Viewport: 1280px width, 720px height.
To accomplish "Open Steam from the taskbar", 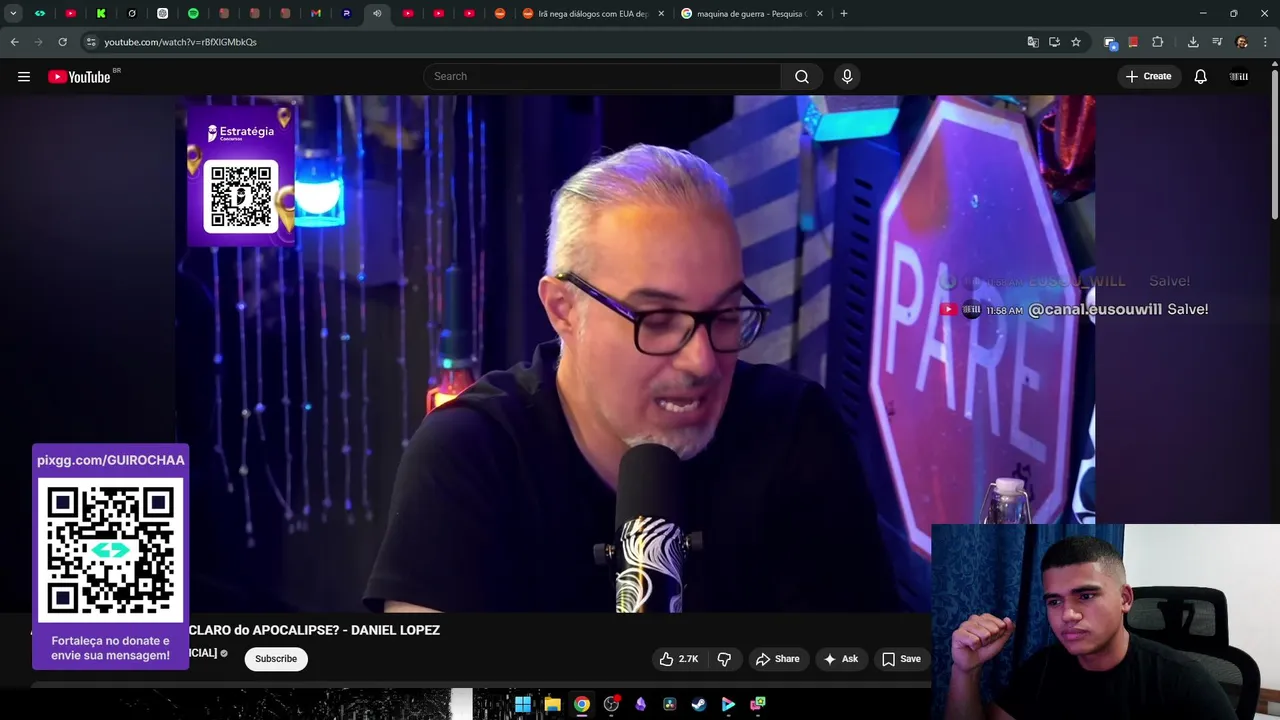I will coord(699,704).
